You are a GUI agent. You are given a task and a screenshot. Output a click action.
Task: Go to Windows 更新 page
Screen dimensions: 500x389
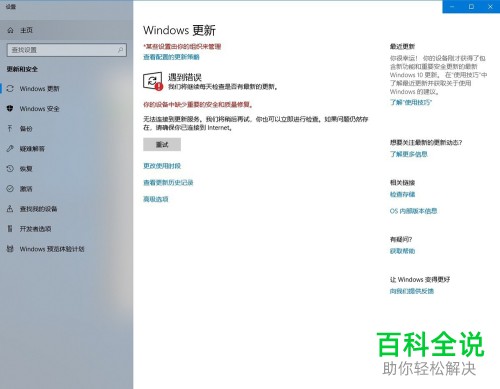[x=67, y=89]
